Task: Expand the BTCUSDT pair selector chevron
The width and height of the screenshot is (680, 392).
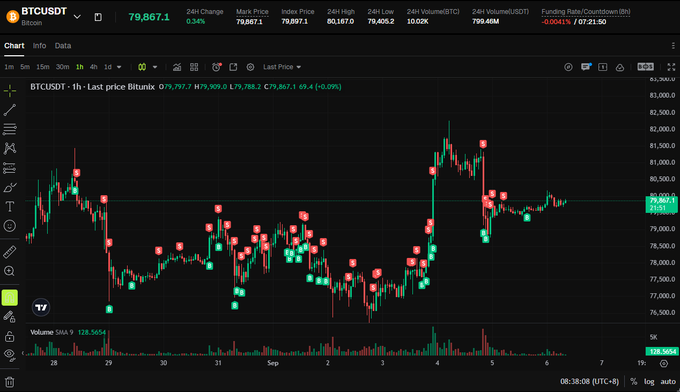Action: click(77, 17)
